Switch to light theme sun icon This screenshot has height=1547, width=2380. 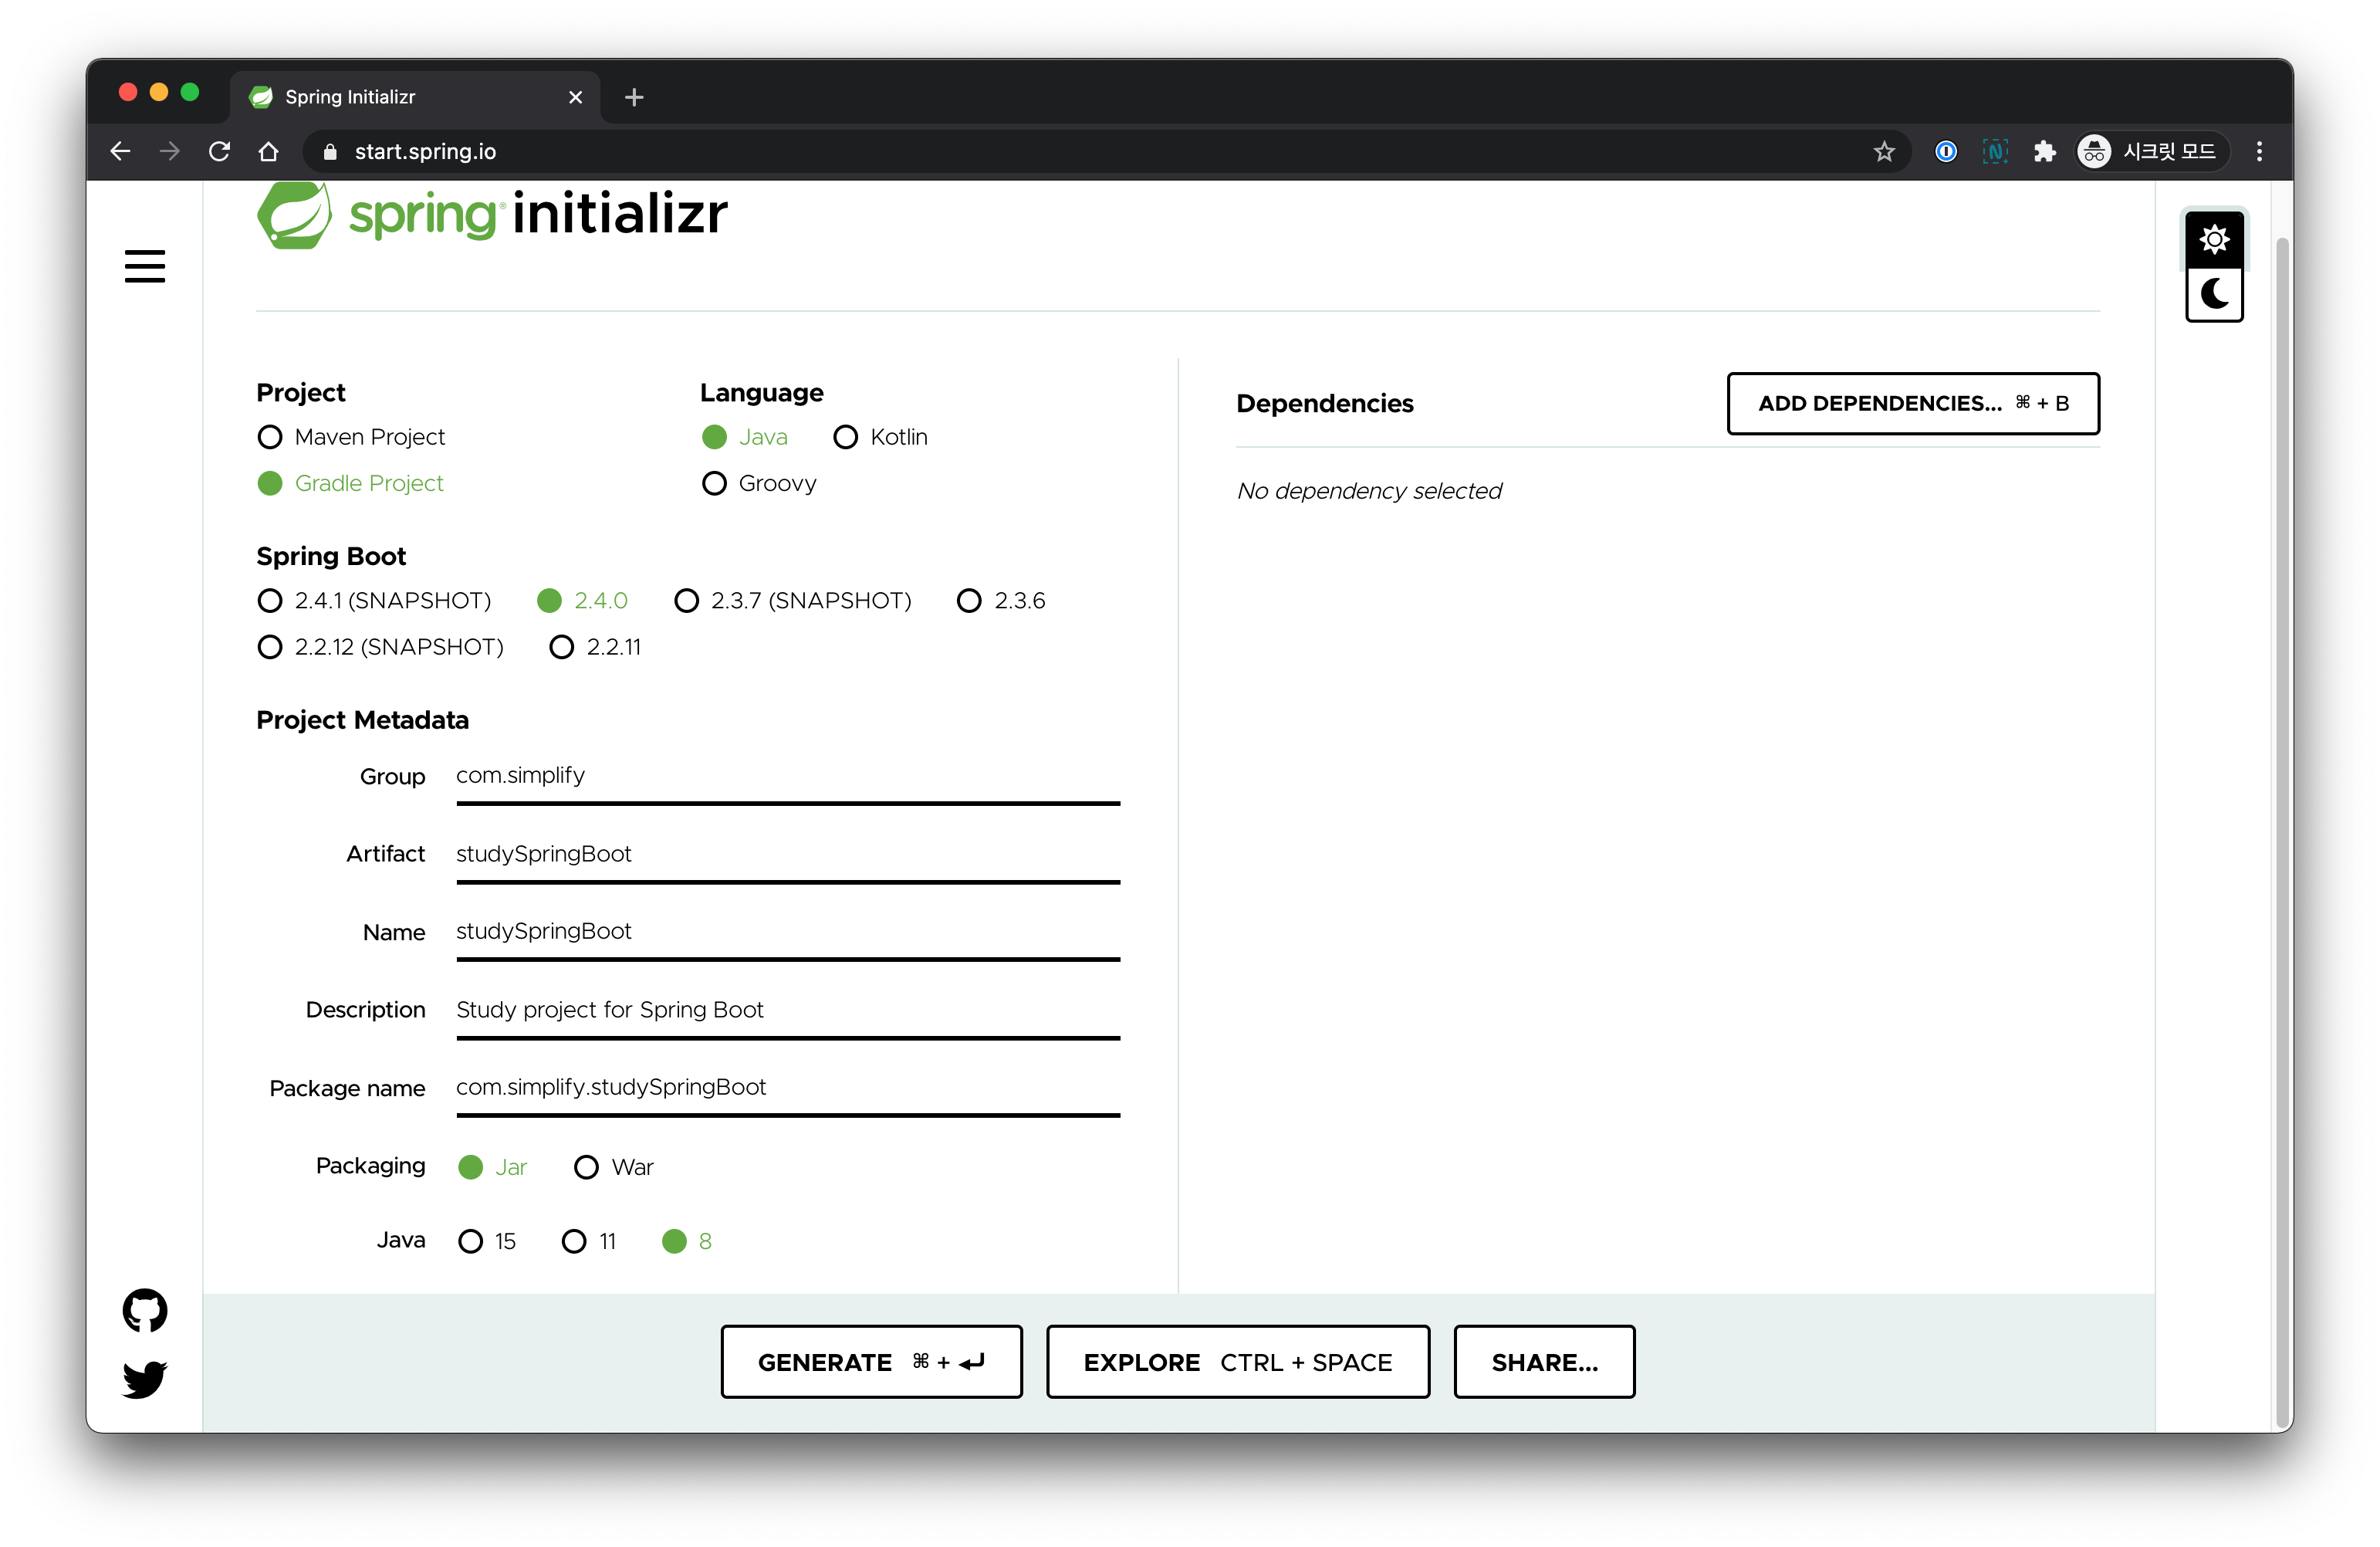point(2213,239)
